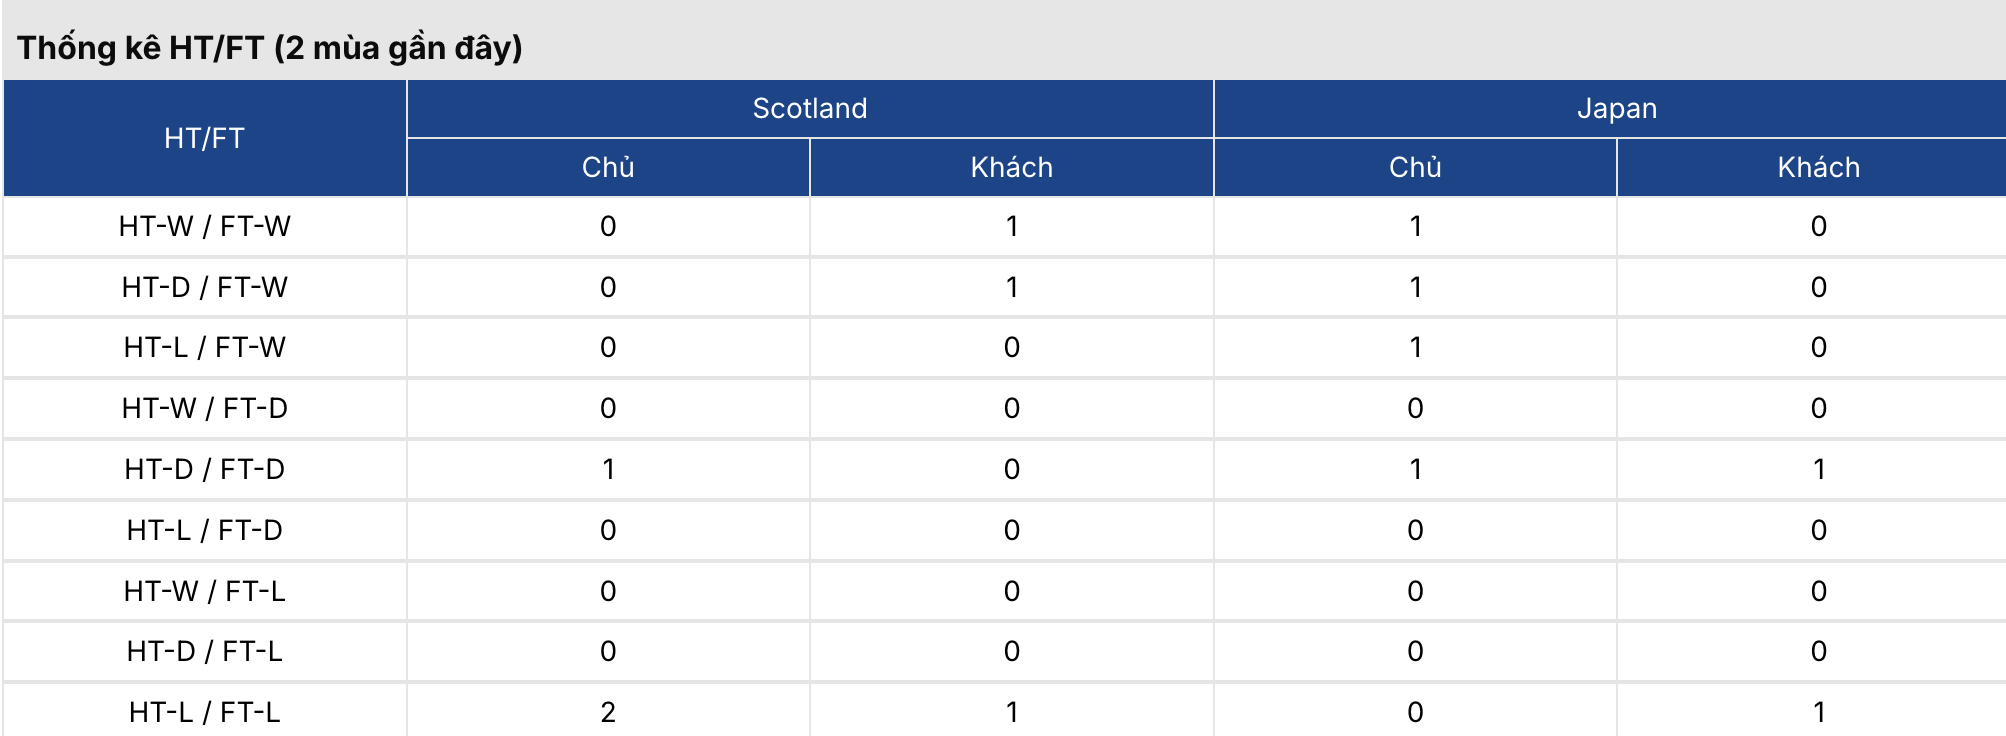Click the HT-L / FT-W row label
The image size is (2006, 736).
[204, 347]
